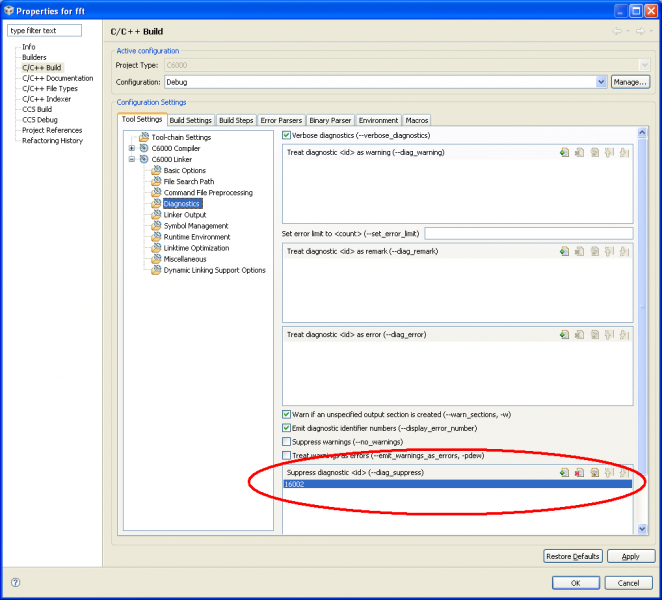
Task: Click the set_error_limit count field
Action: click(x=529, y=233)
